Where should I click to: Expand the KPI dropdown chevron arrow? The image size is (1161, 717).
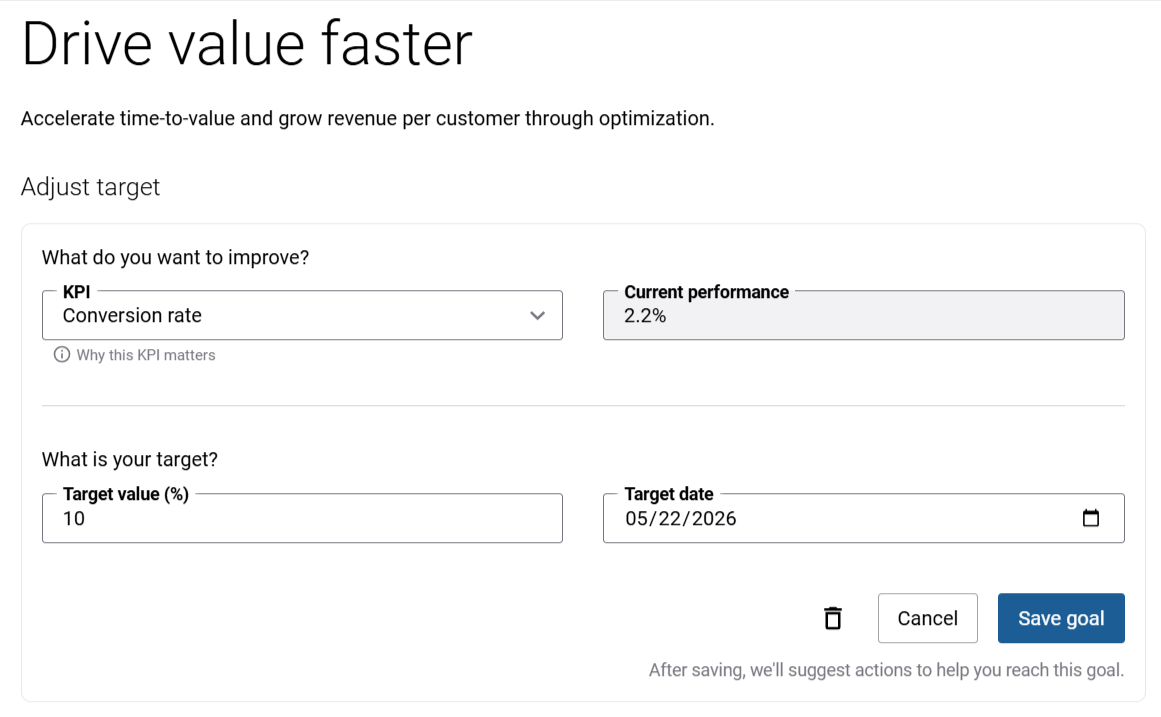tap(537, 316)
